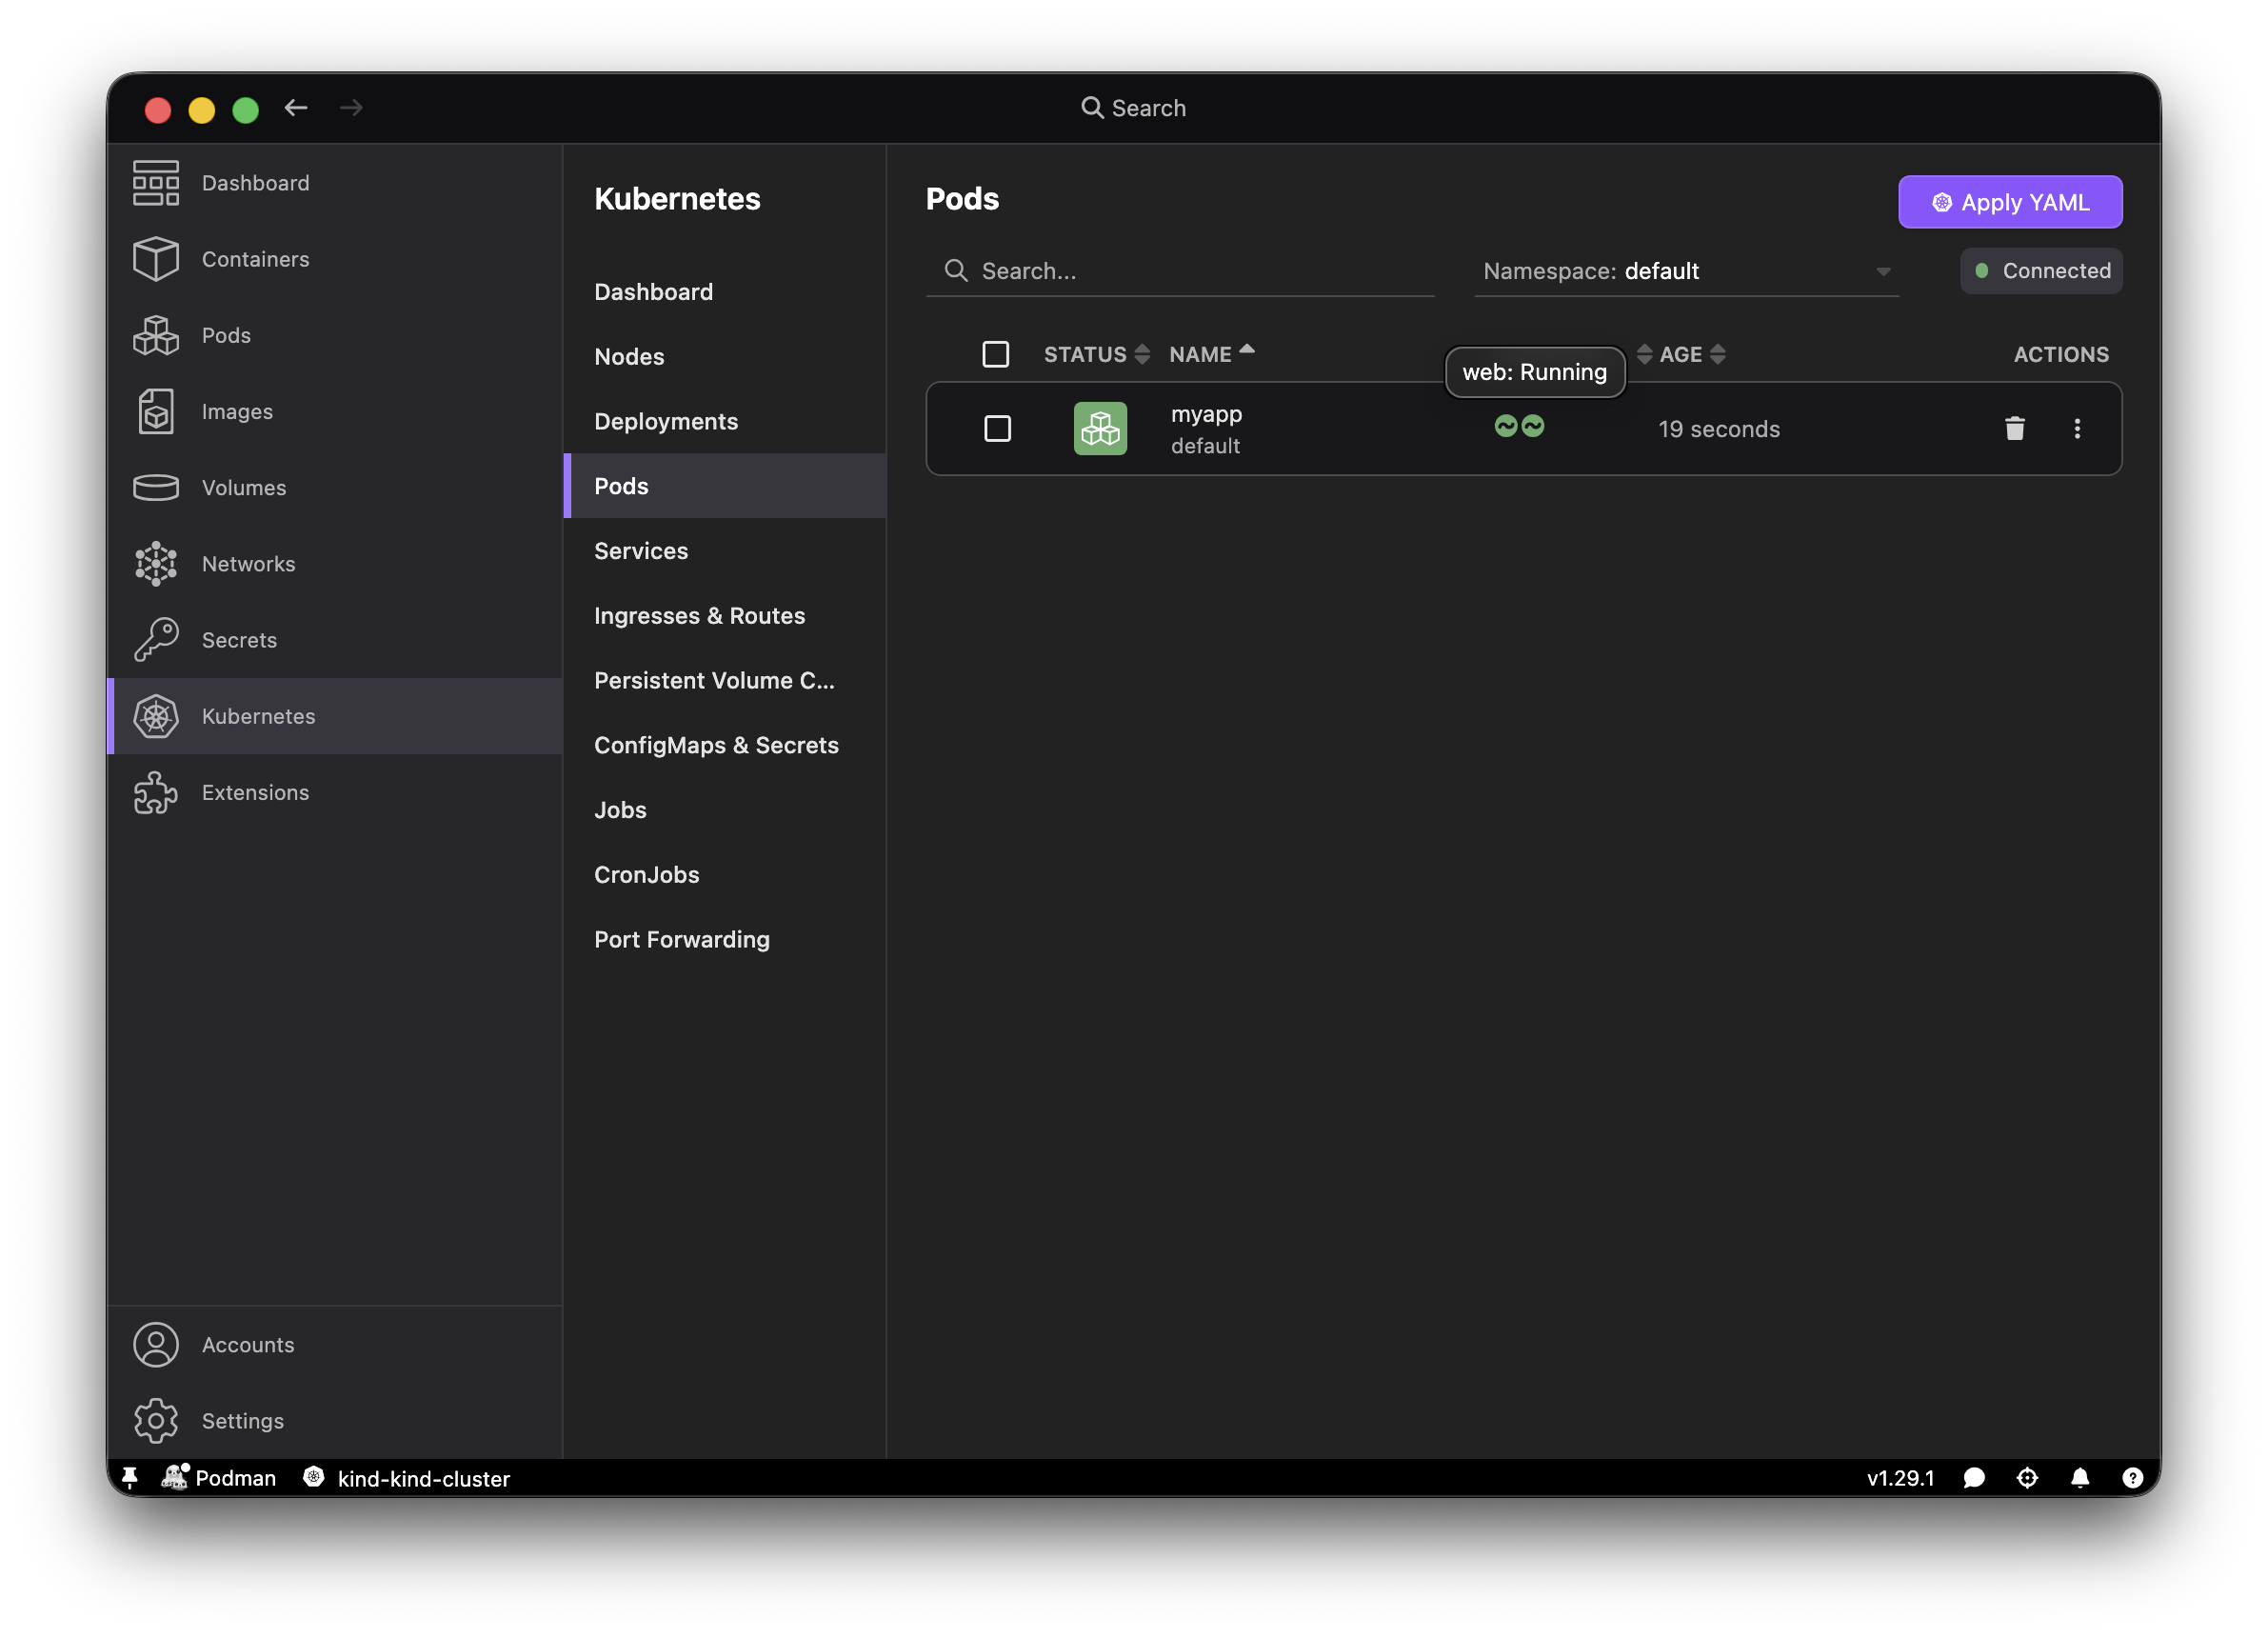Open notifications bell icon

(x=2079, y=1477)
